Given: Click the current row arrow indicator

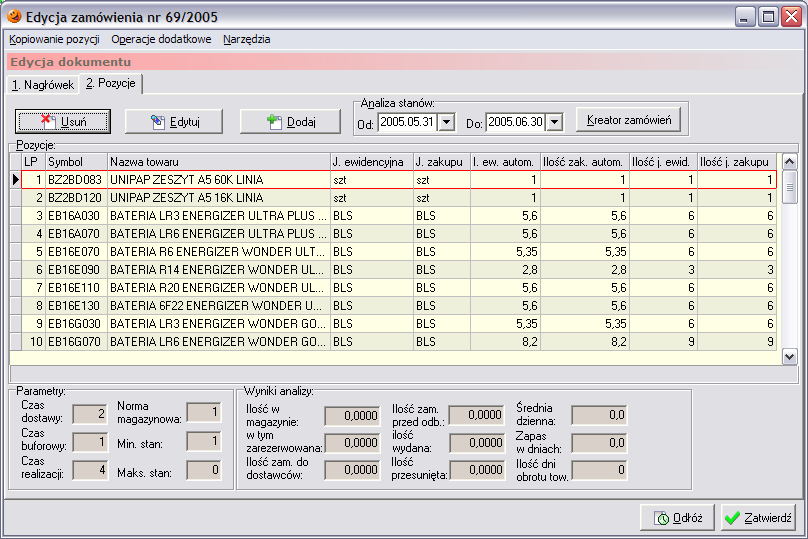Looking at the screenshot, I should pos(15,179).
